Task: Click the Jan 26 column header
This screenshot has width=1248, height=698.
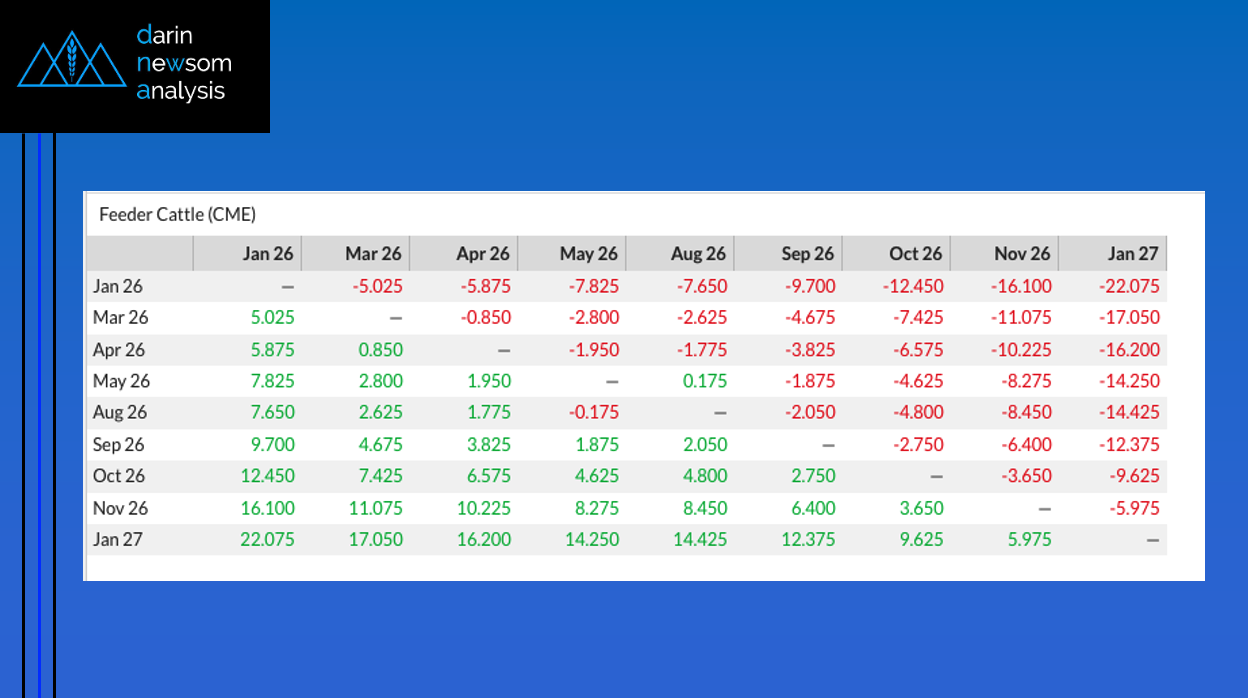Action: (268, 254)
